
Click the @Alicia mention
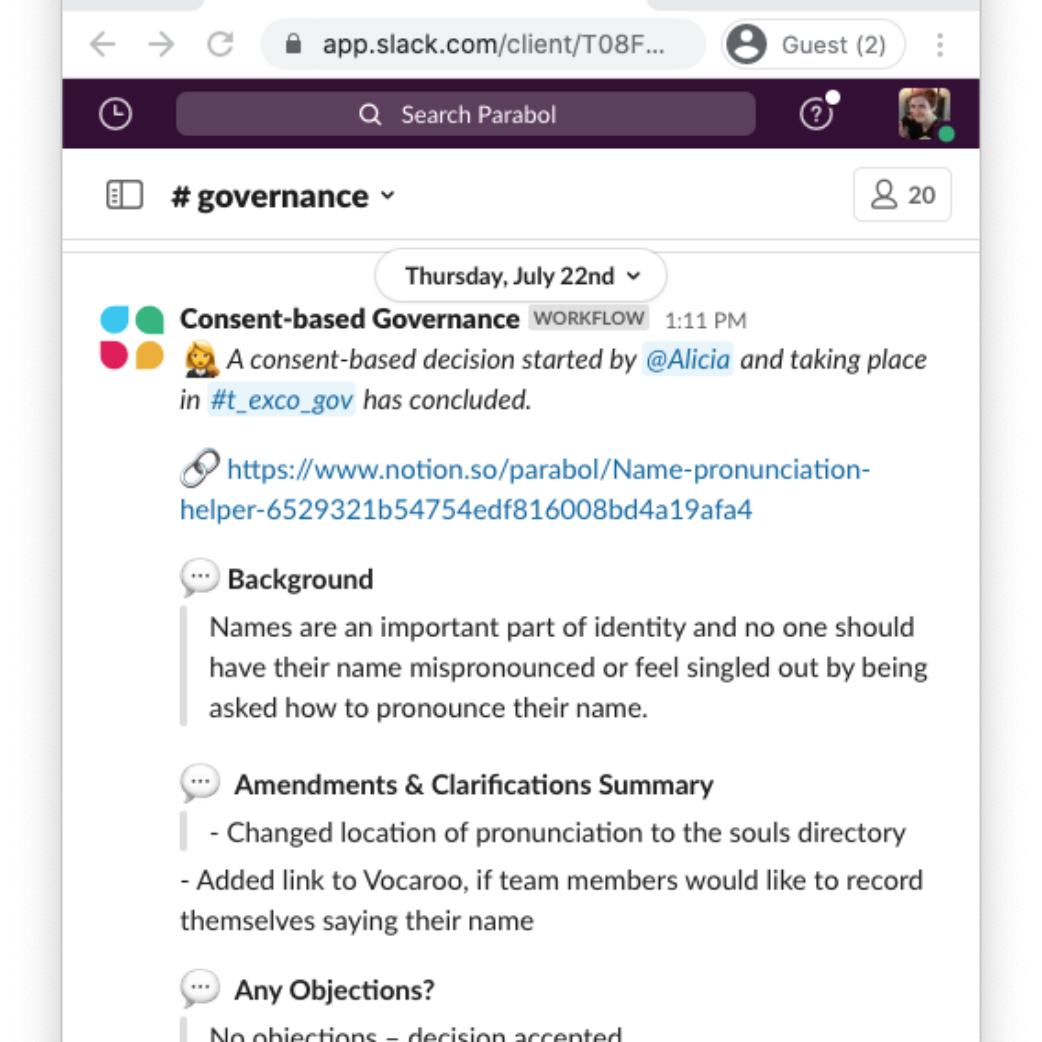tap(688, 360)
